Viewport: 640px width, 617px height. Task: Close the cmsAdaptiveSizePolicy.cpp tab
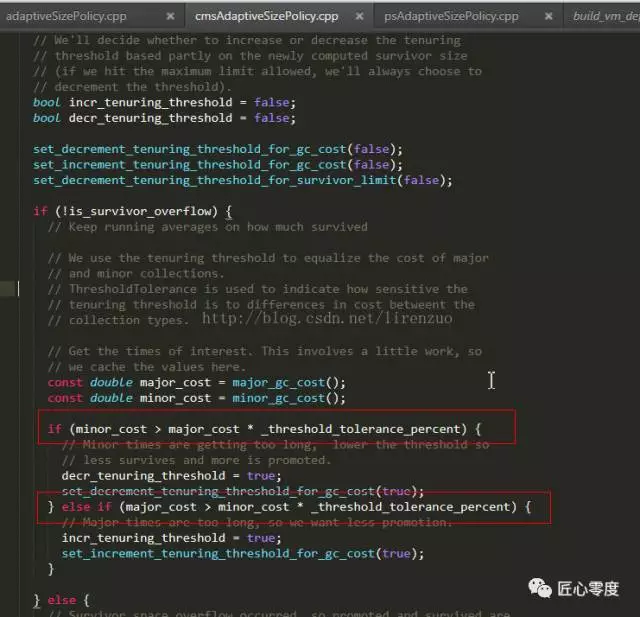(x=359, y=16)
